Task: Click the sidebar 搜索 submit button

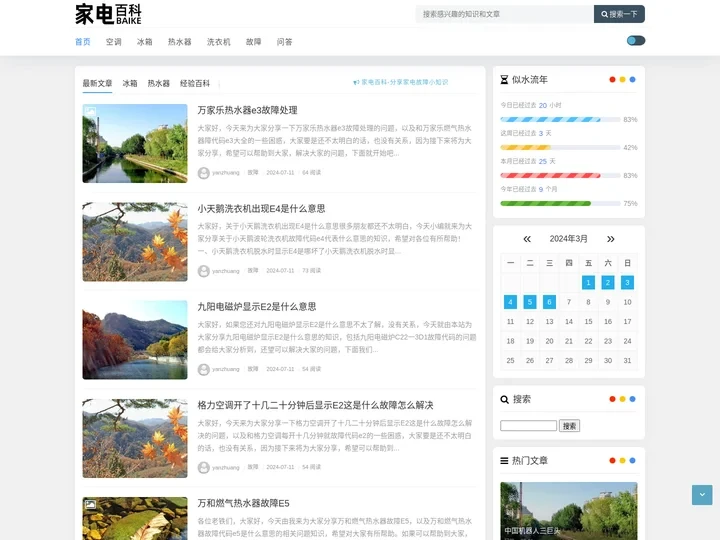Action: [569, 426]
